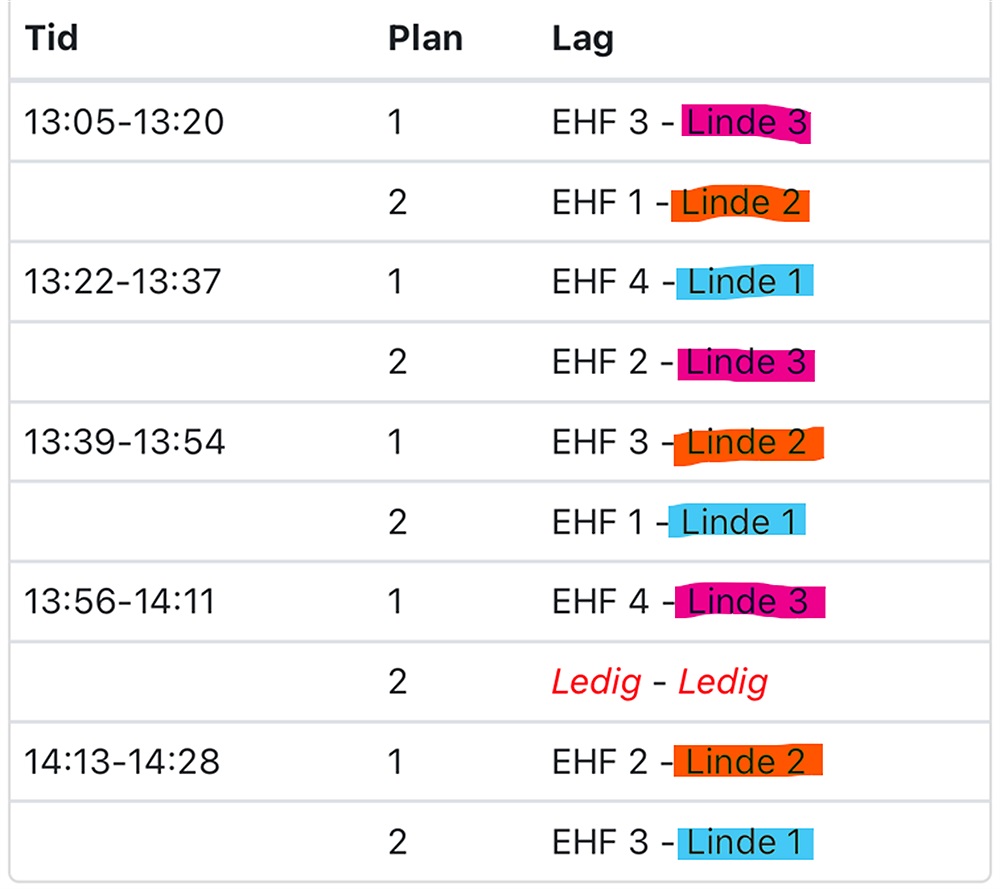Select the 13:05-13:20 time slot

click(x=124, y=122)
